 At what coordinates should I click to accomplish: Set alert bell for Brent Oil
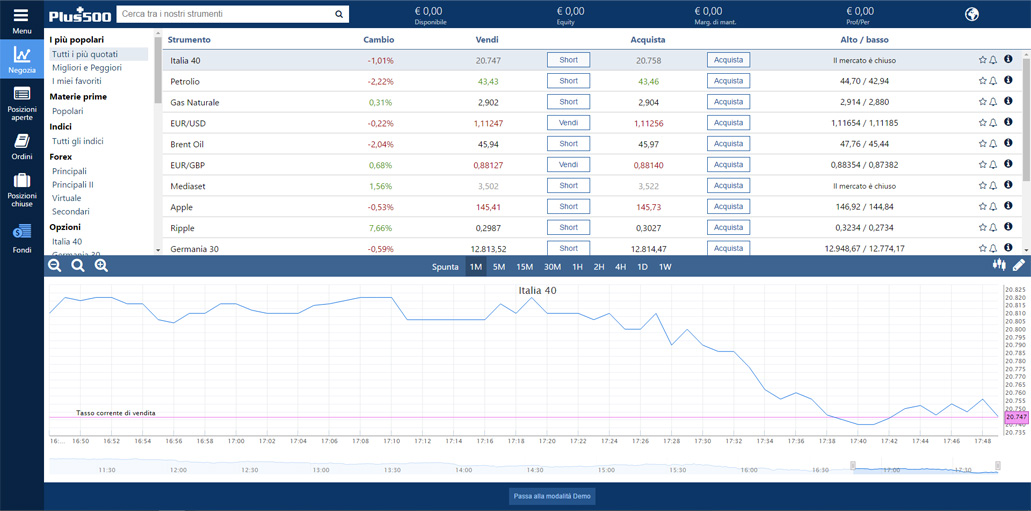tap(993, 143)
